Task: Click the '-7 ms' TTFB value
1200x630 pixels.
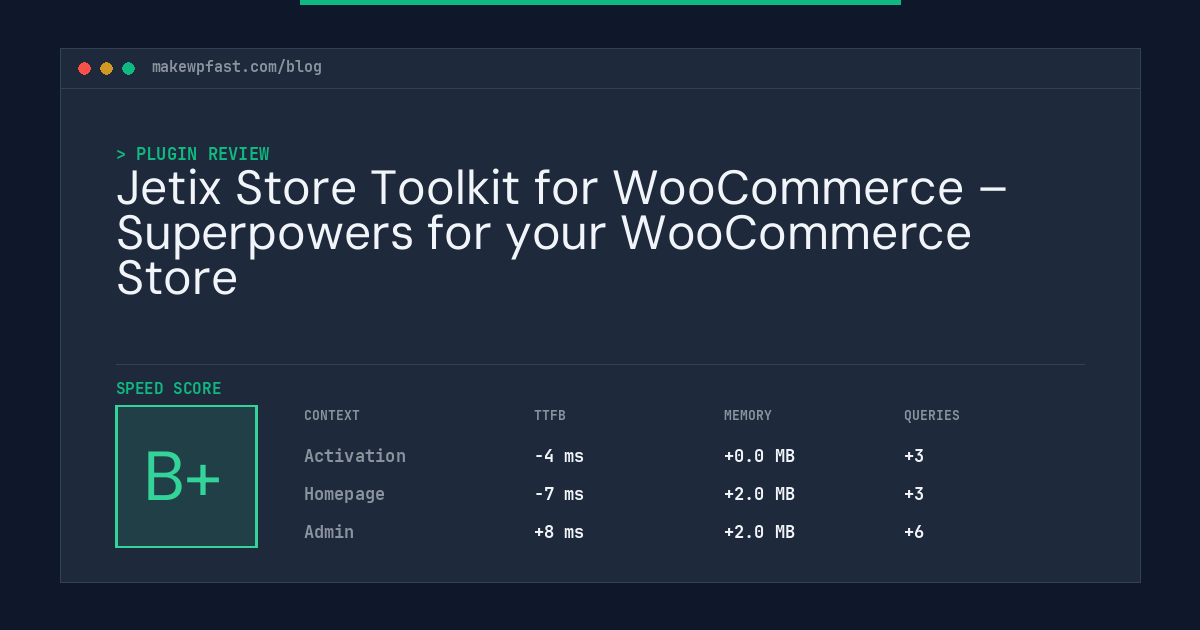Action: pyautogui.click(x=559, y=494)
